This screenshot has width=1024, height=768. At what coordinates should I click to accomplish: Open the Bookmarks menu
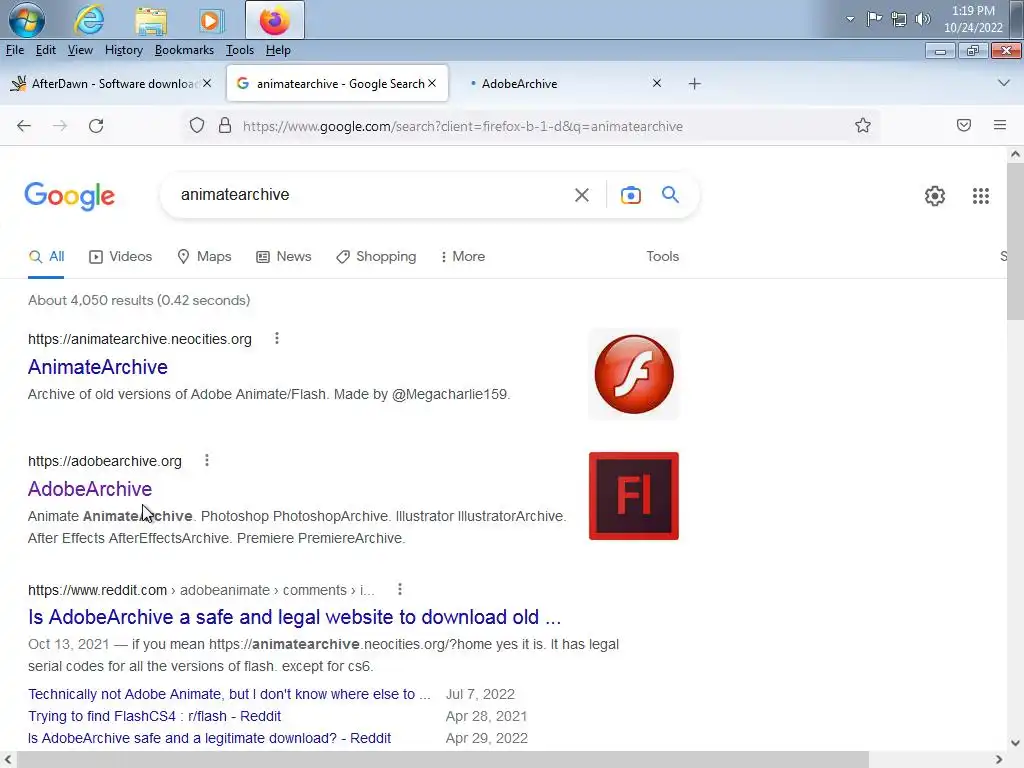click(x=184, y=50)
